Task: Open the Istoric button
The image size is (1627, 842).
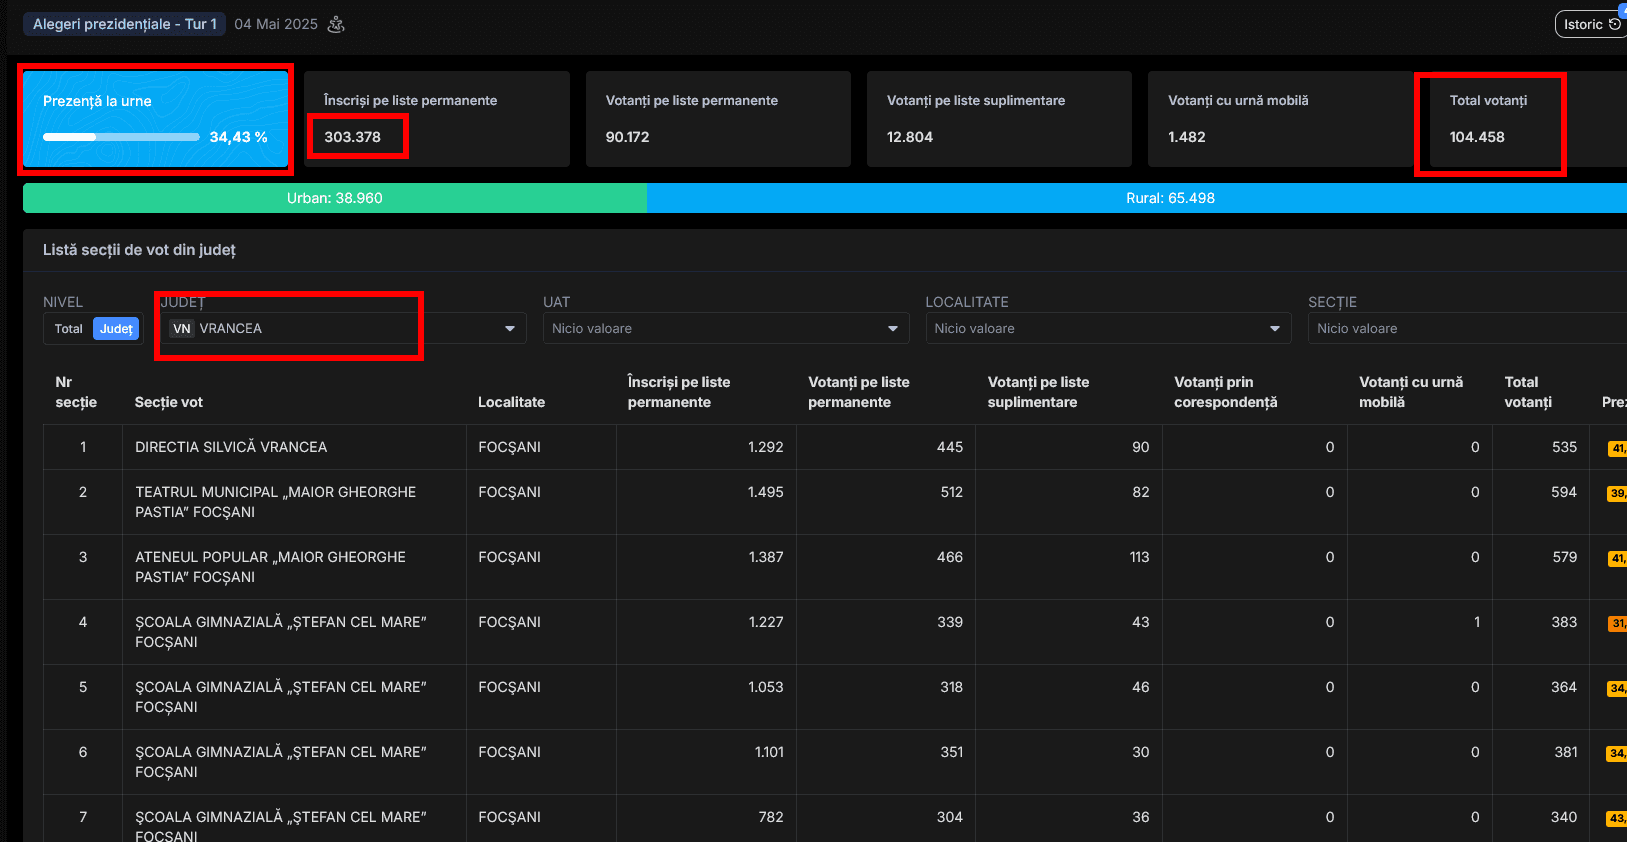Action: pyautogui.click(x=1588, y=24)
